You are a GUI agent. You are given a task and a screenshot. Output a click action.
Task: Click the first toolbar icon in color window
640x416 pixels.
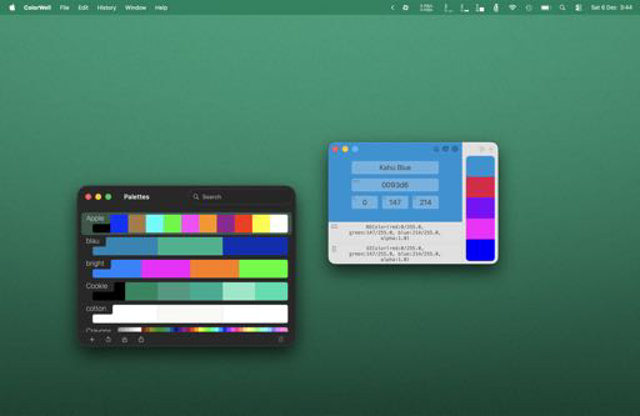(436, 149)
